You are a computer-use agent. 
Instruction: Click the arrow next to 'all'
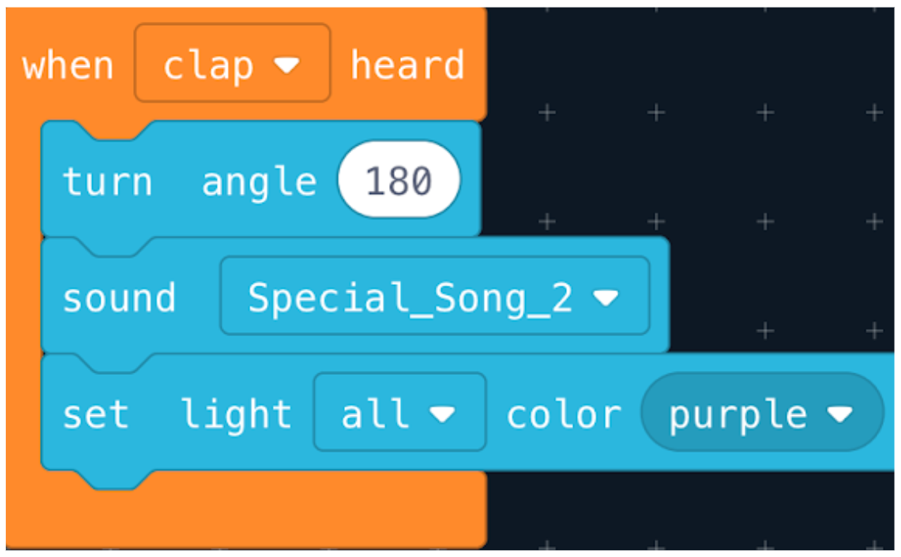tap(442, 414)
